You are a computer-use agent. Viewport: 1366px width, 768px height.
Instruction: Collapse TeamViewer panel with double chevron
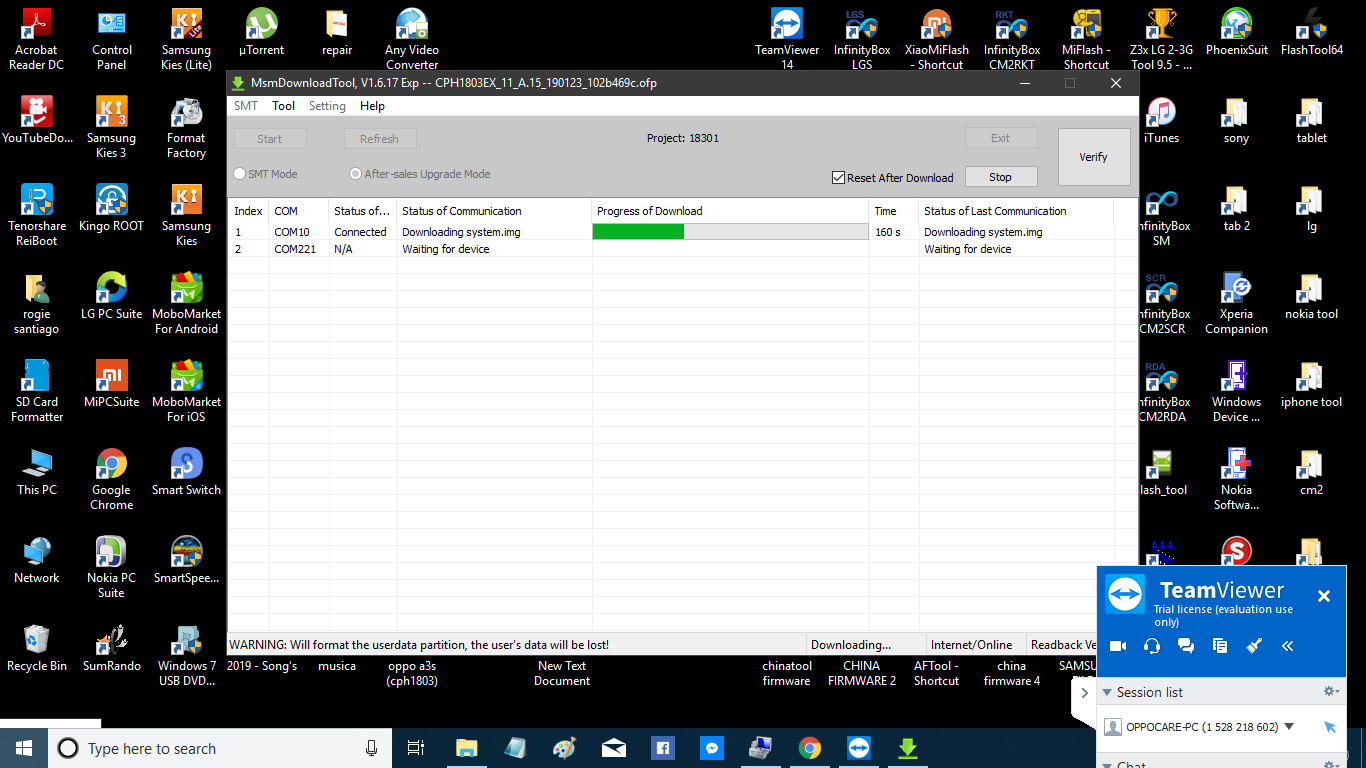coord(1288,646)
